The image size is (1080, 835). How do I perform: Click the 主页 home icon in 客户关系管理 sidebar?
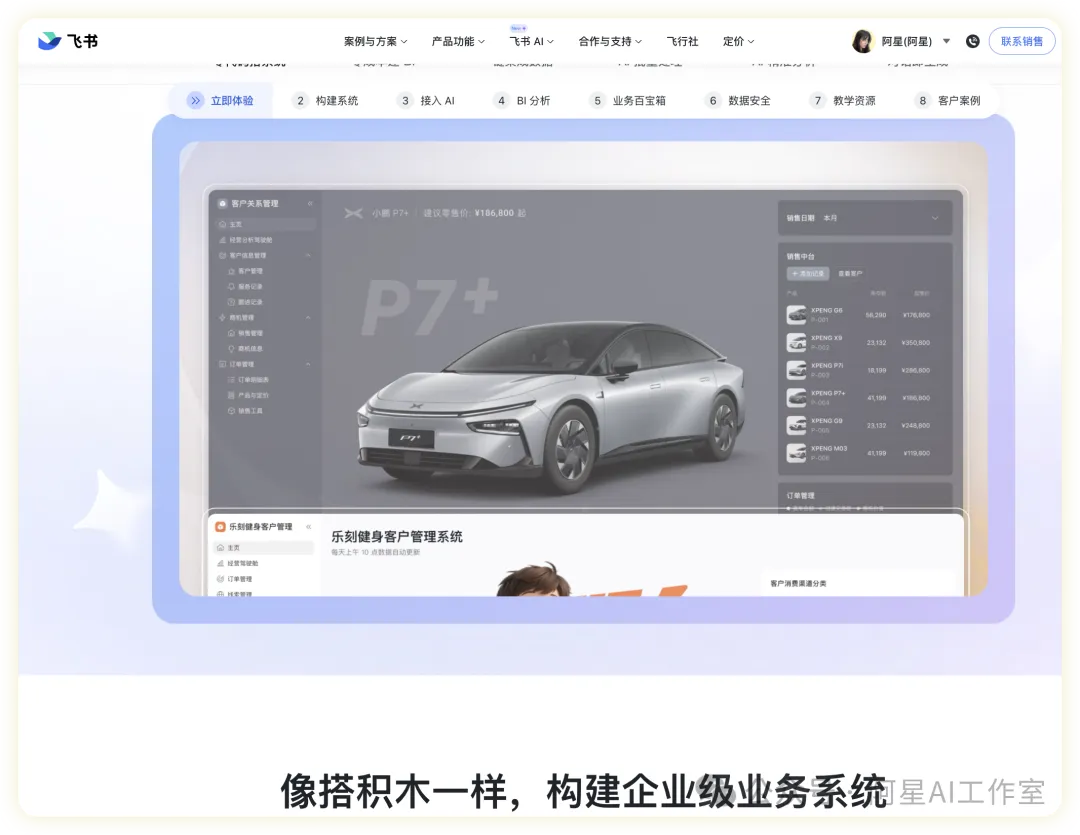[222, 225]
